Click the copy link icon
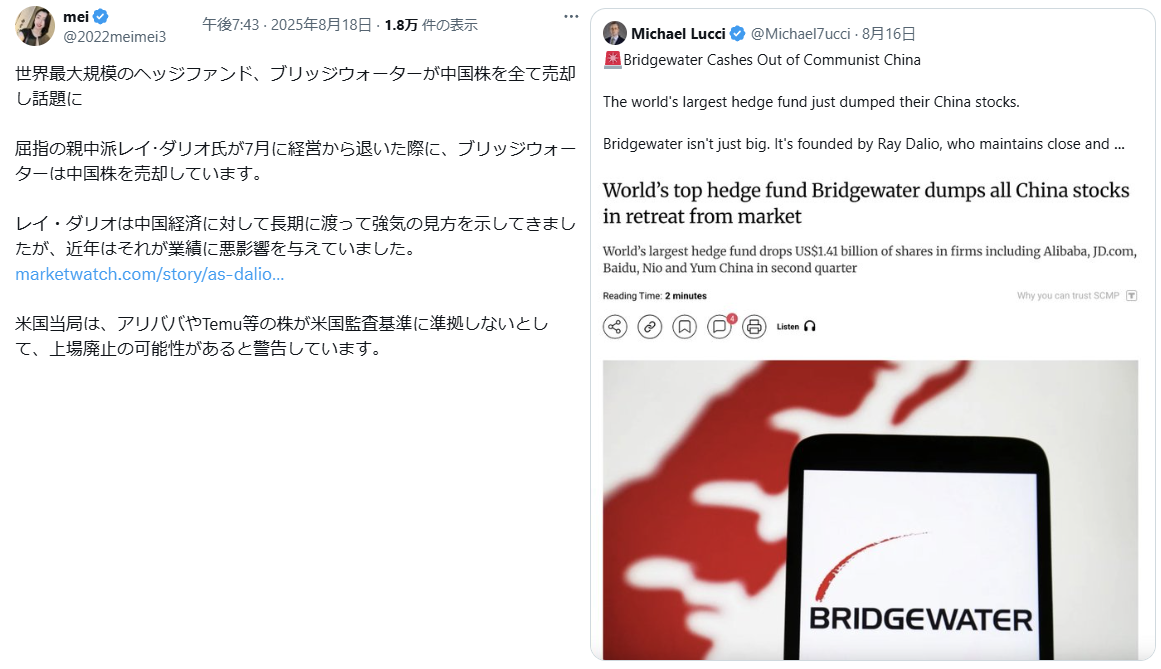Screen dimensions: 1161x669 coord(649,326)
